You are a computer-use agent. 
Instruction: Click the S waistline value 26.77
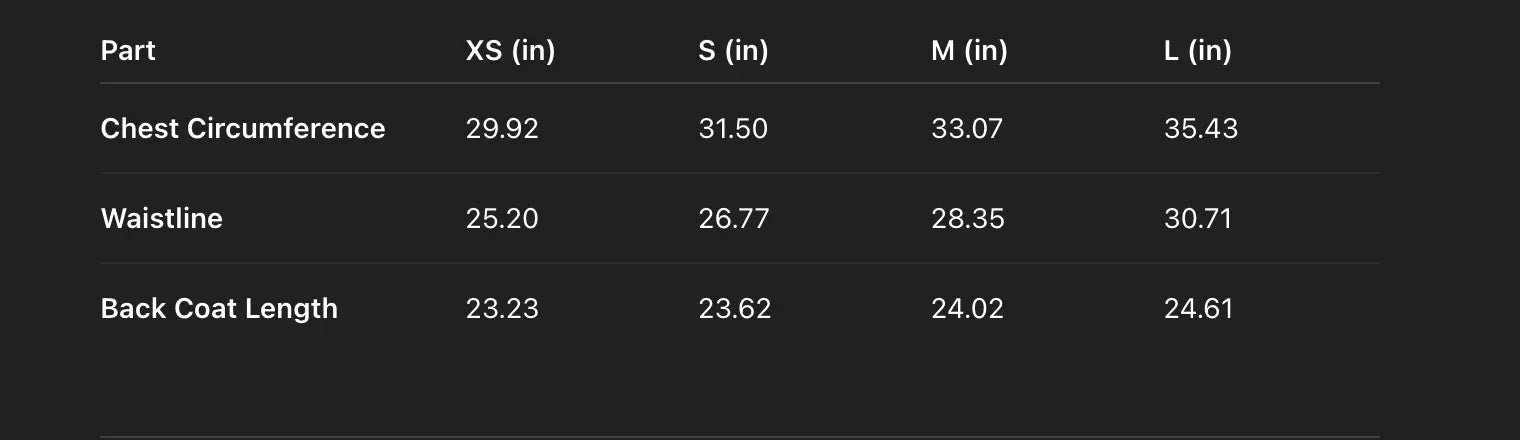coord(734,219)
